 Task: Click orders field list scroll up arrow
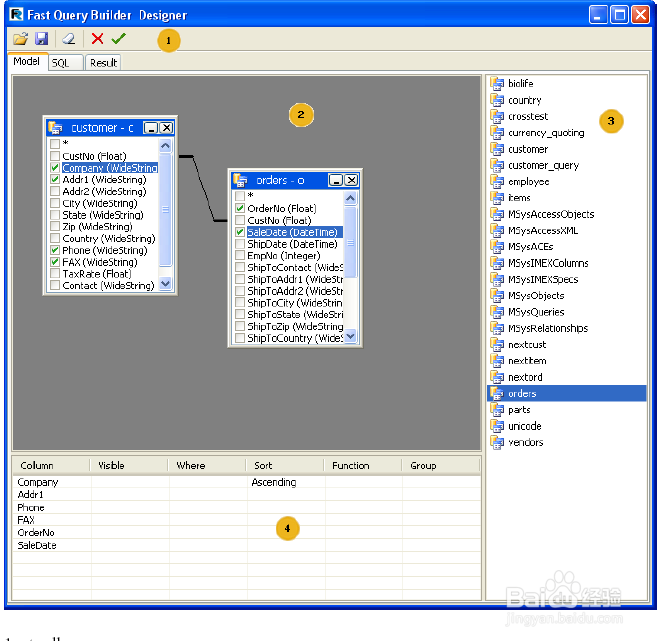click(350, 198)
